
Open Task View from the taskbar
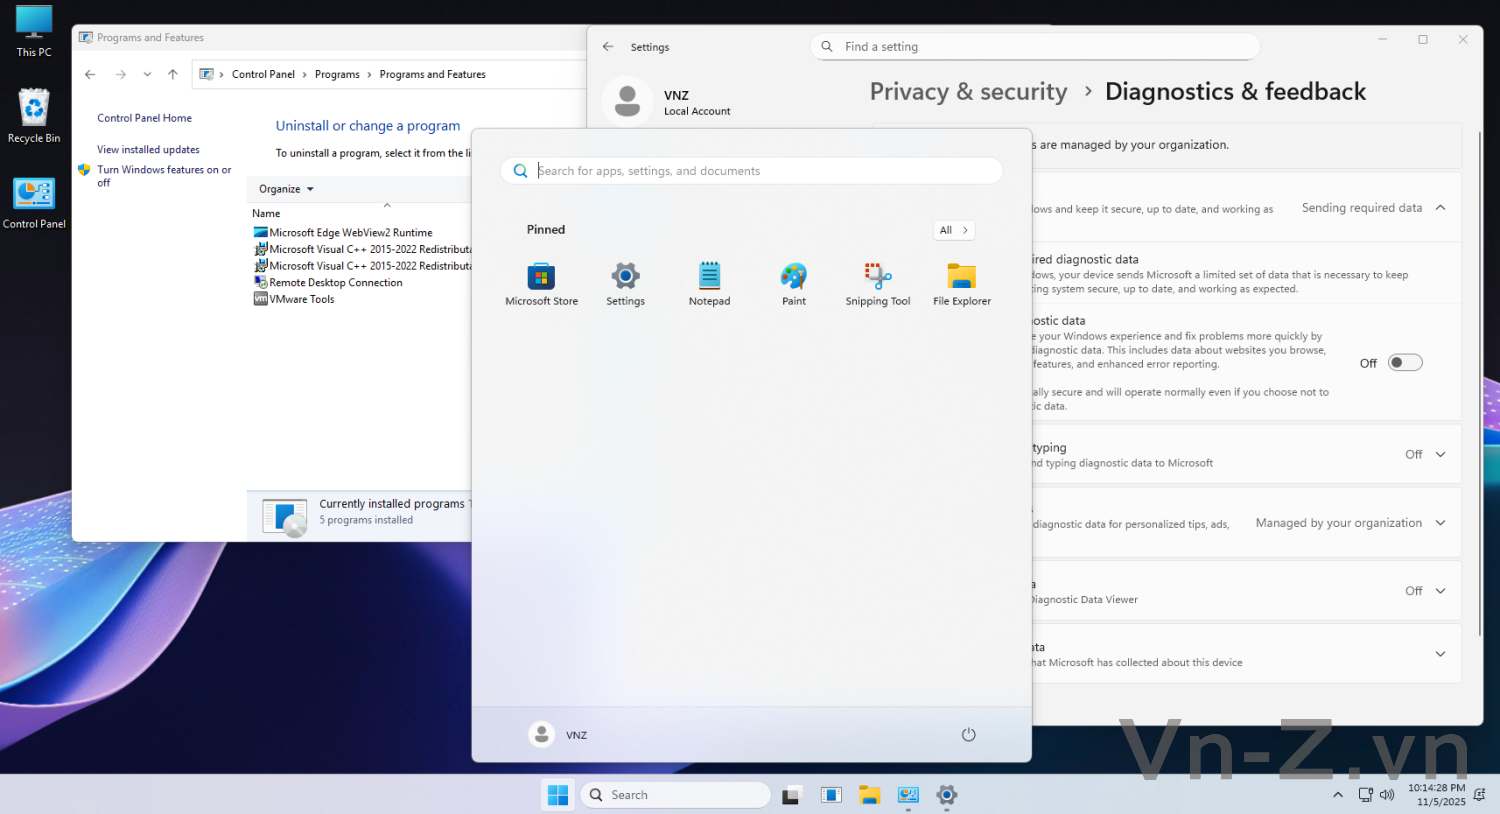point(791,795)
